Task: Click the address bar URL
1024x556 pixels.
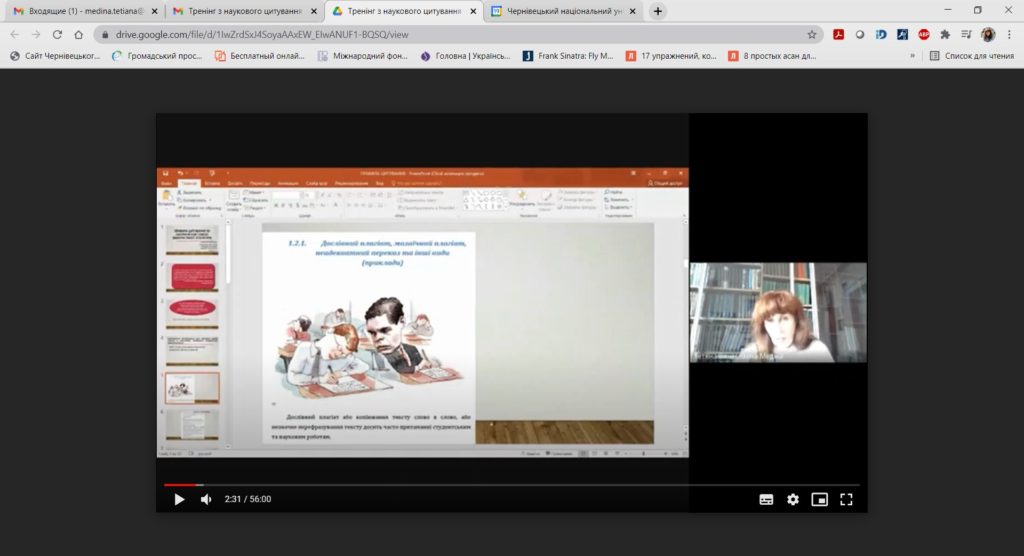Action: (262, 35)
